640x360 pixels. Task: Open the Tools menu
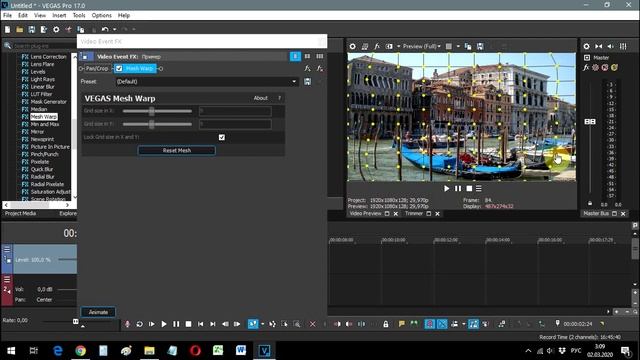point(79,16)
